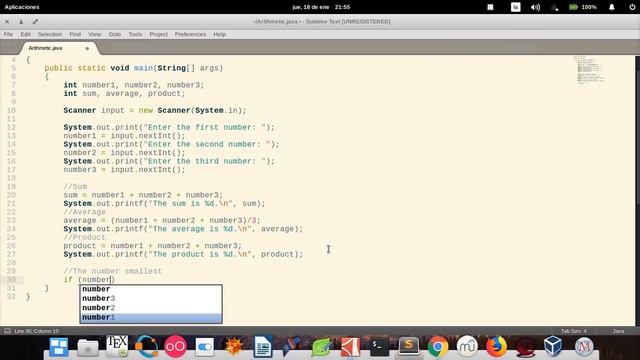Choose 'number2' in the autocomplete popup

point(151,308)
